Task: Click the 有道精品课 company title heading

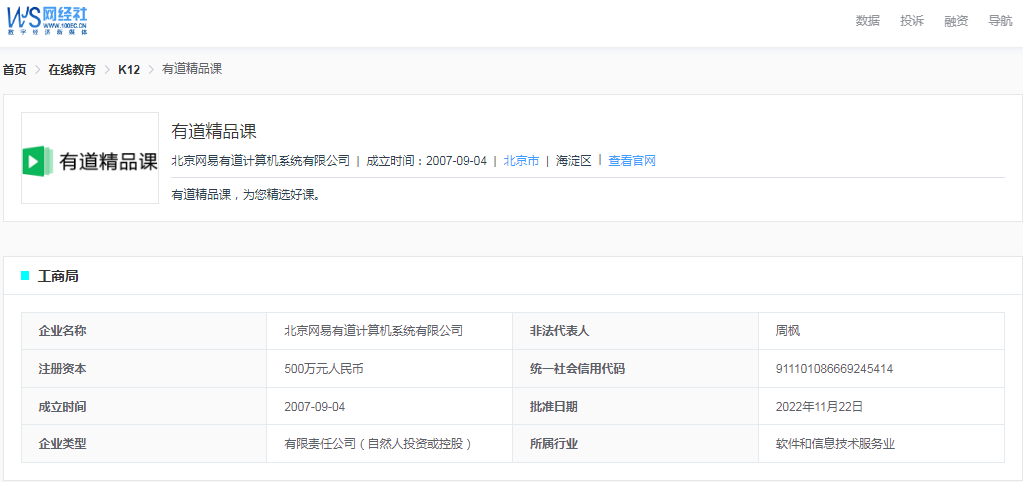Action: 214,131
